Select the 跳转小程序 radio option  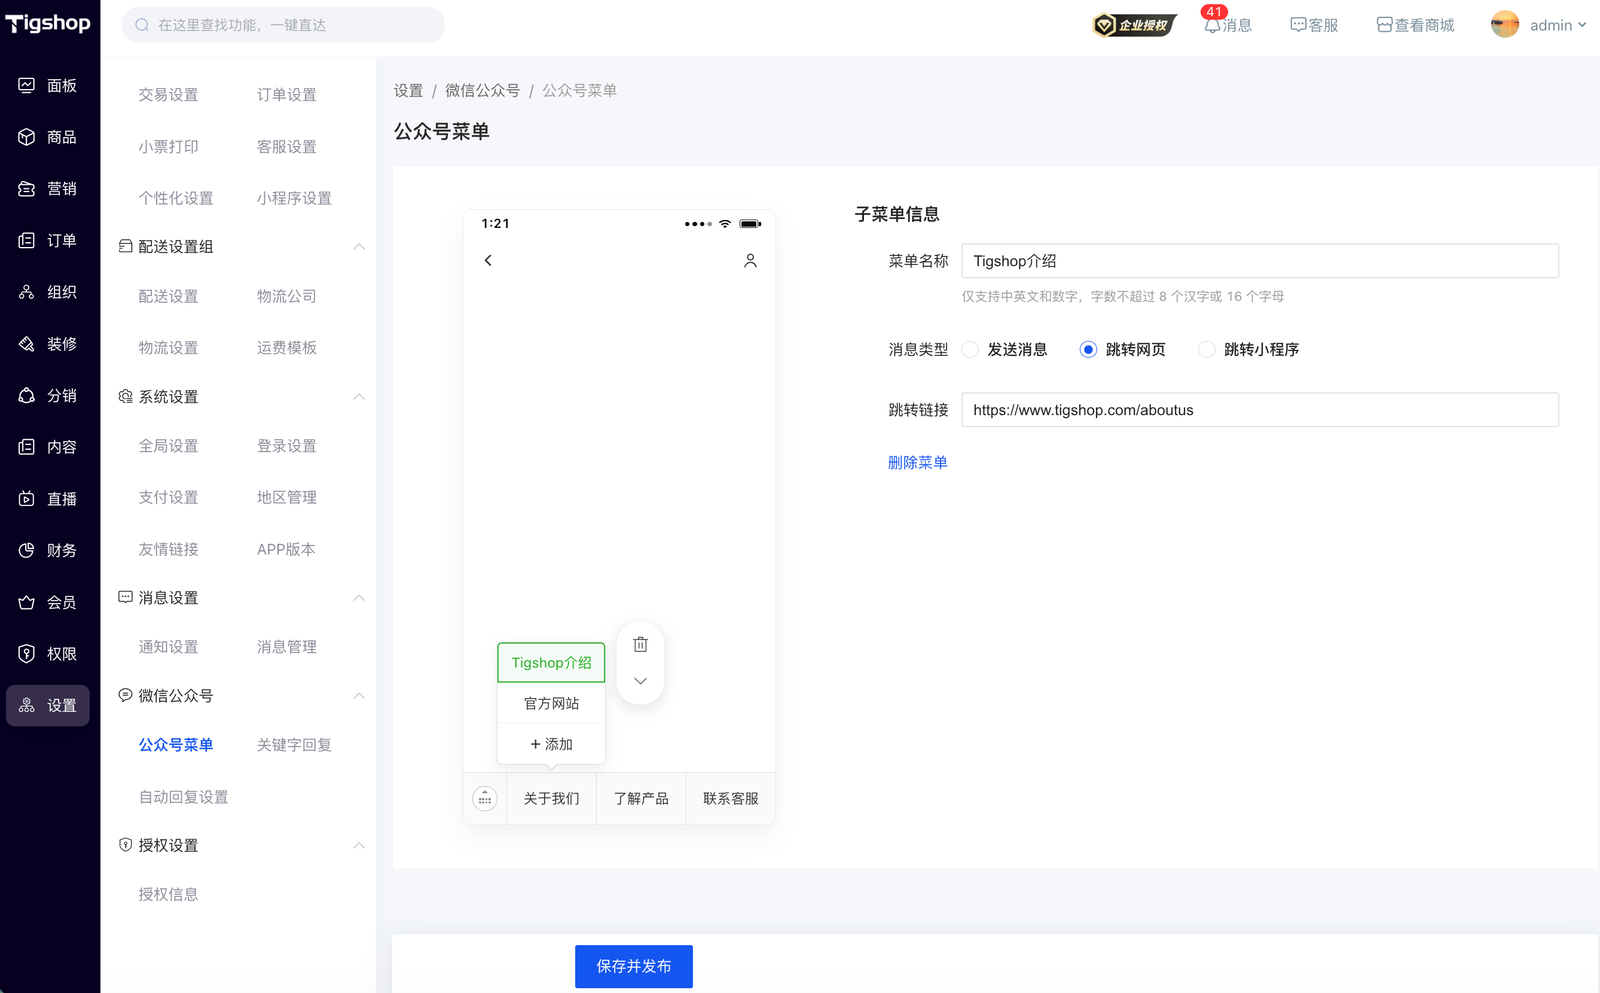[x=1207, y=350]
